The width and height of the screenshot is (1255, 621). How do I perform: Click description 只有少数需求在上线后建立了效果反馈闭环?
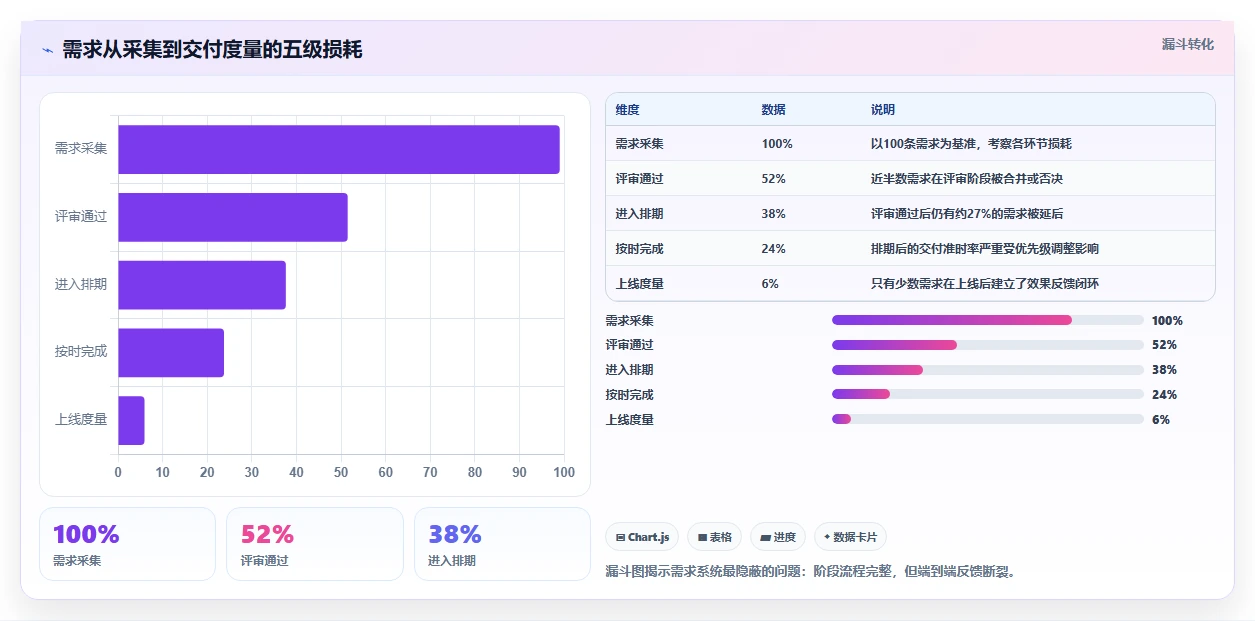pyautogui.click(x=985, y=284)
